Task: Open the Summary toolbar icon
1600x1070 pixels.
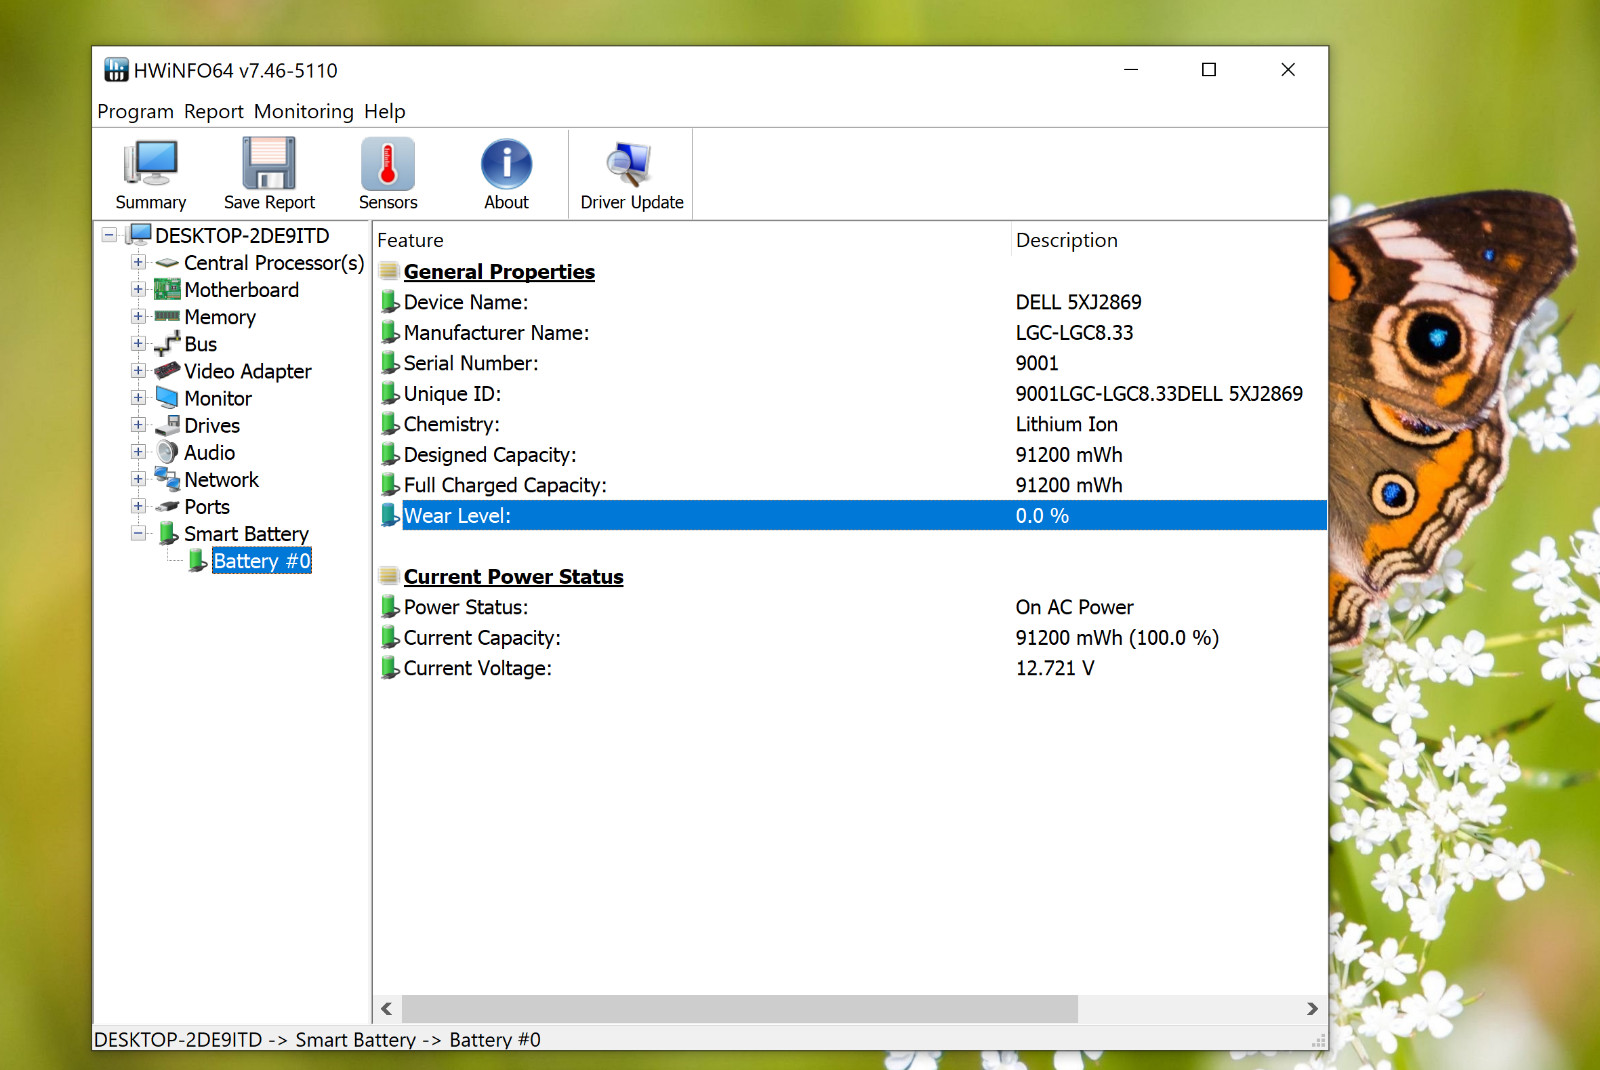Action: pyautogui.click(x=150, y=163)
